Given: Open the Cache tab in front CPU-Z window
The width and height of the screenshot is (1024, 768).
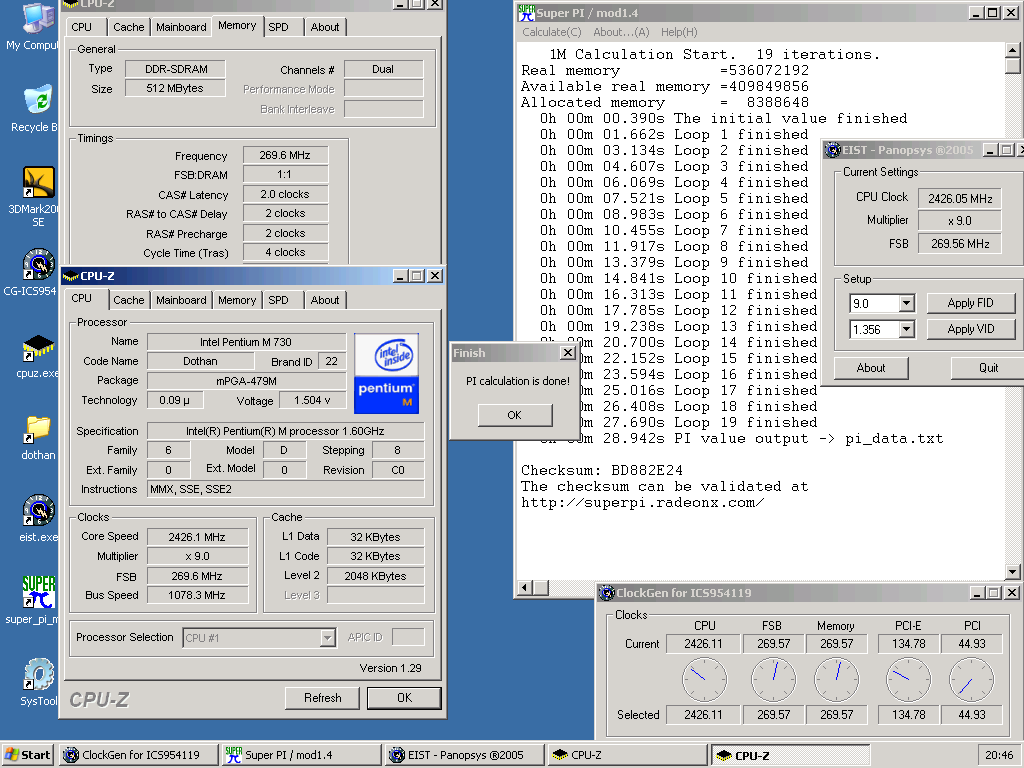Looking at the screenshot, I should [128, 300].
